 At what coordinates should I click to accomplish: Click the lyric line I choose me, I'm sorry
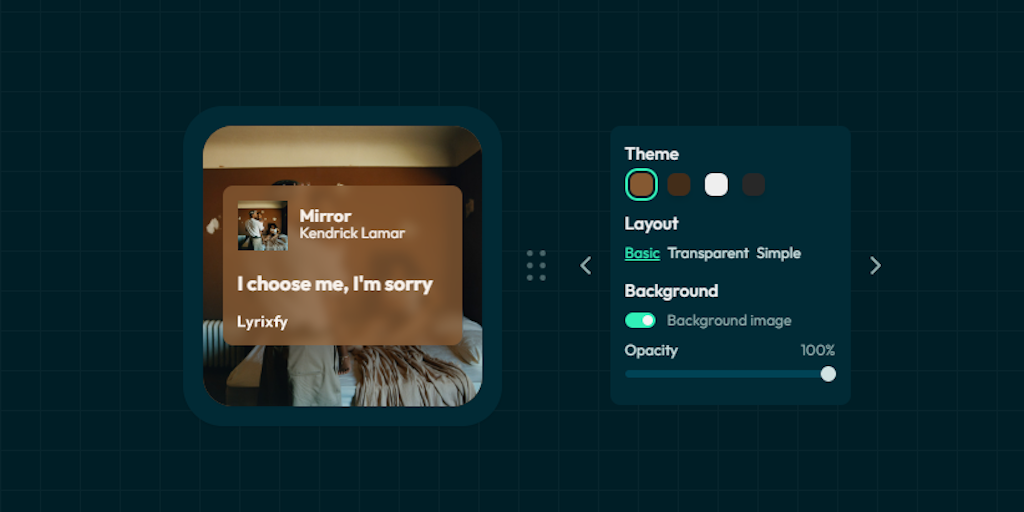335,284
